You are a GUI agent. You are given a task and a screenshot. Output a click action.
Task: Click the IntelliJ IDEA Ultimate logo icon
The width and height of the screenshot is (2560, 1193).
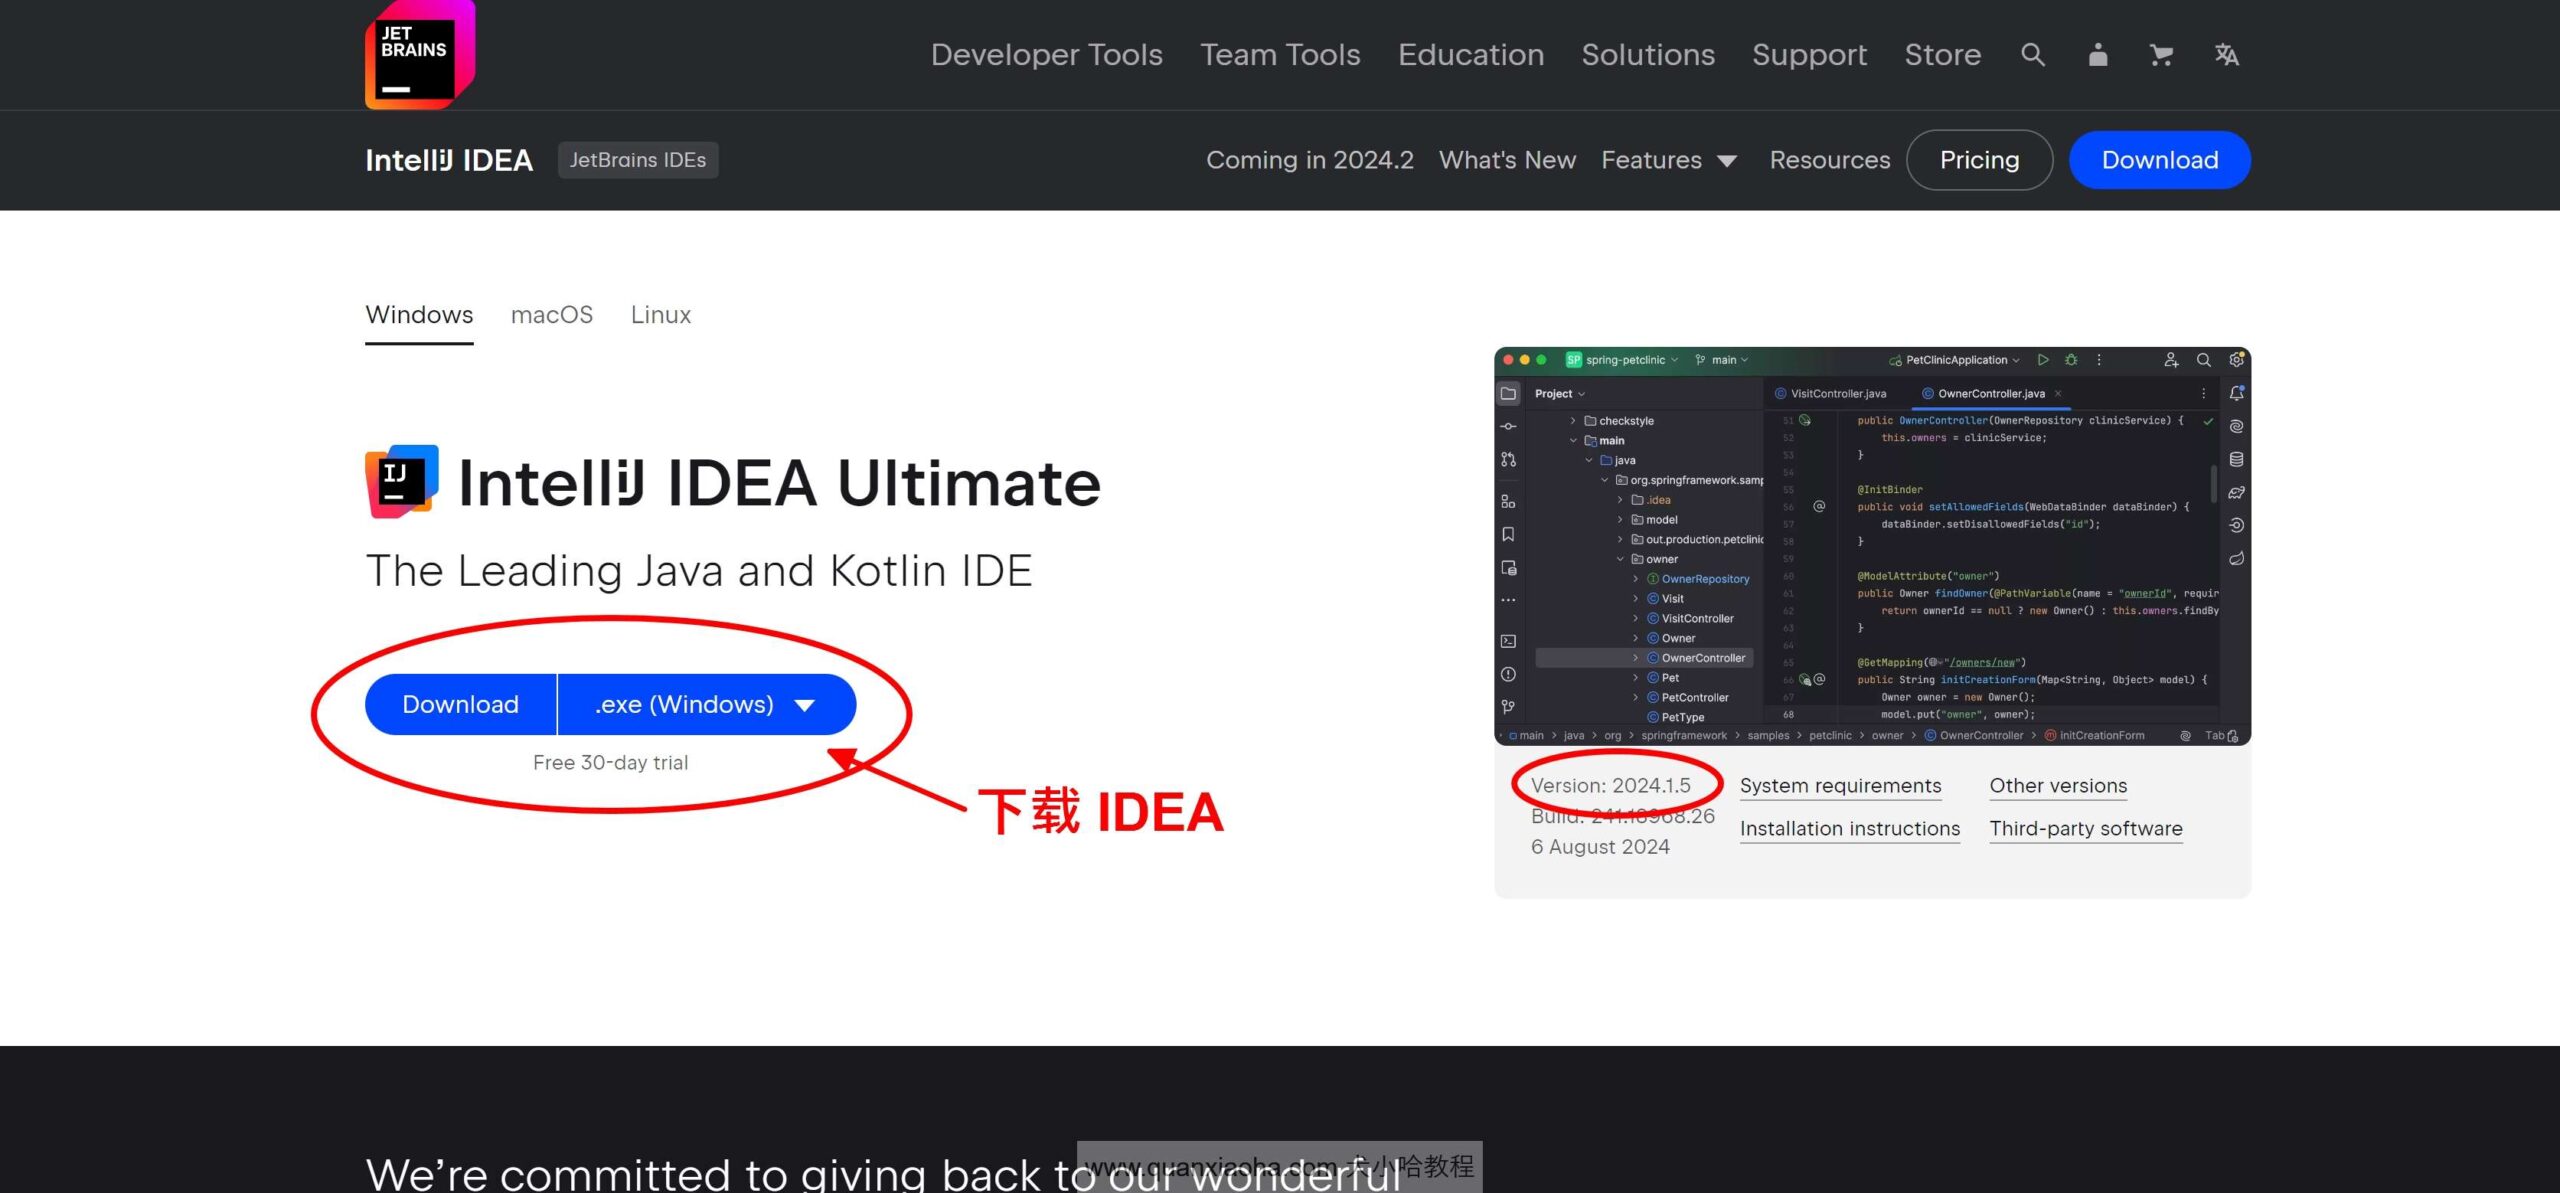click(402, 482)
